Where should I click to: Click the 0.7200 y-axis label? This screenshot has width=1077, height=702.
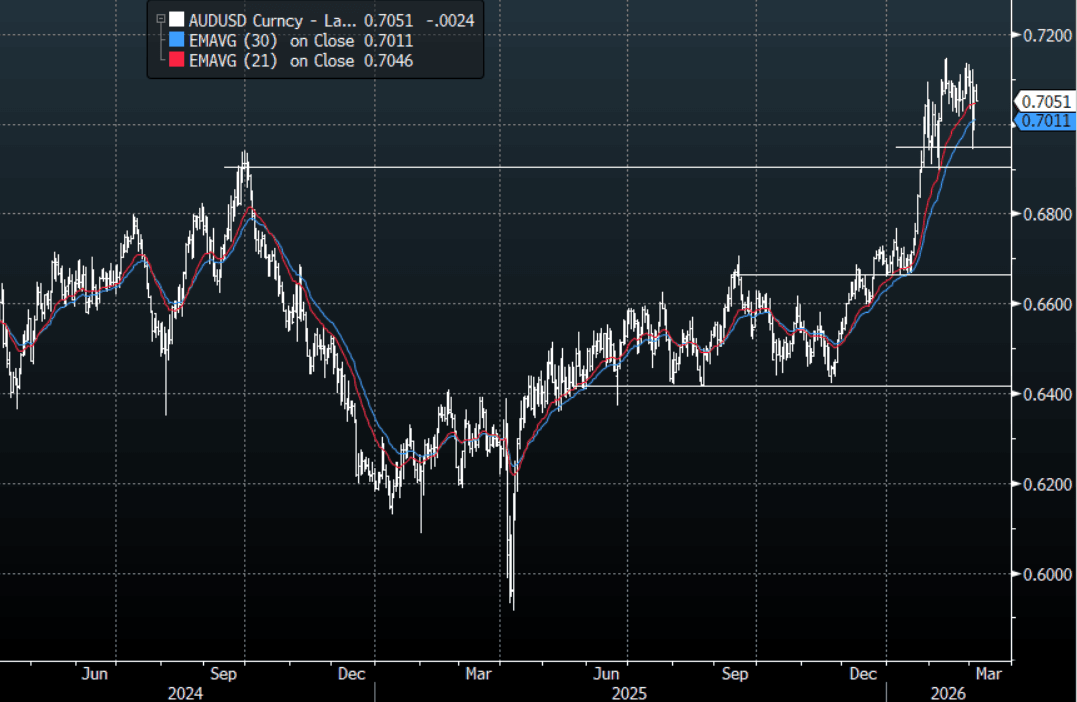point(1047,35)
